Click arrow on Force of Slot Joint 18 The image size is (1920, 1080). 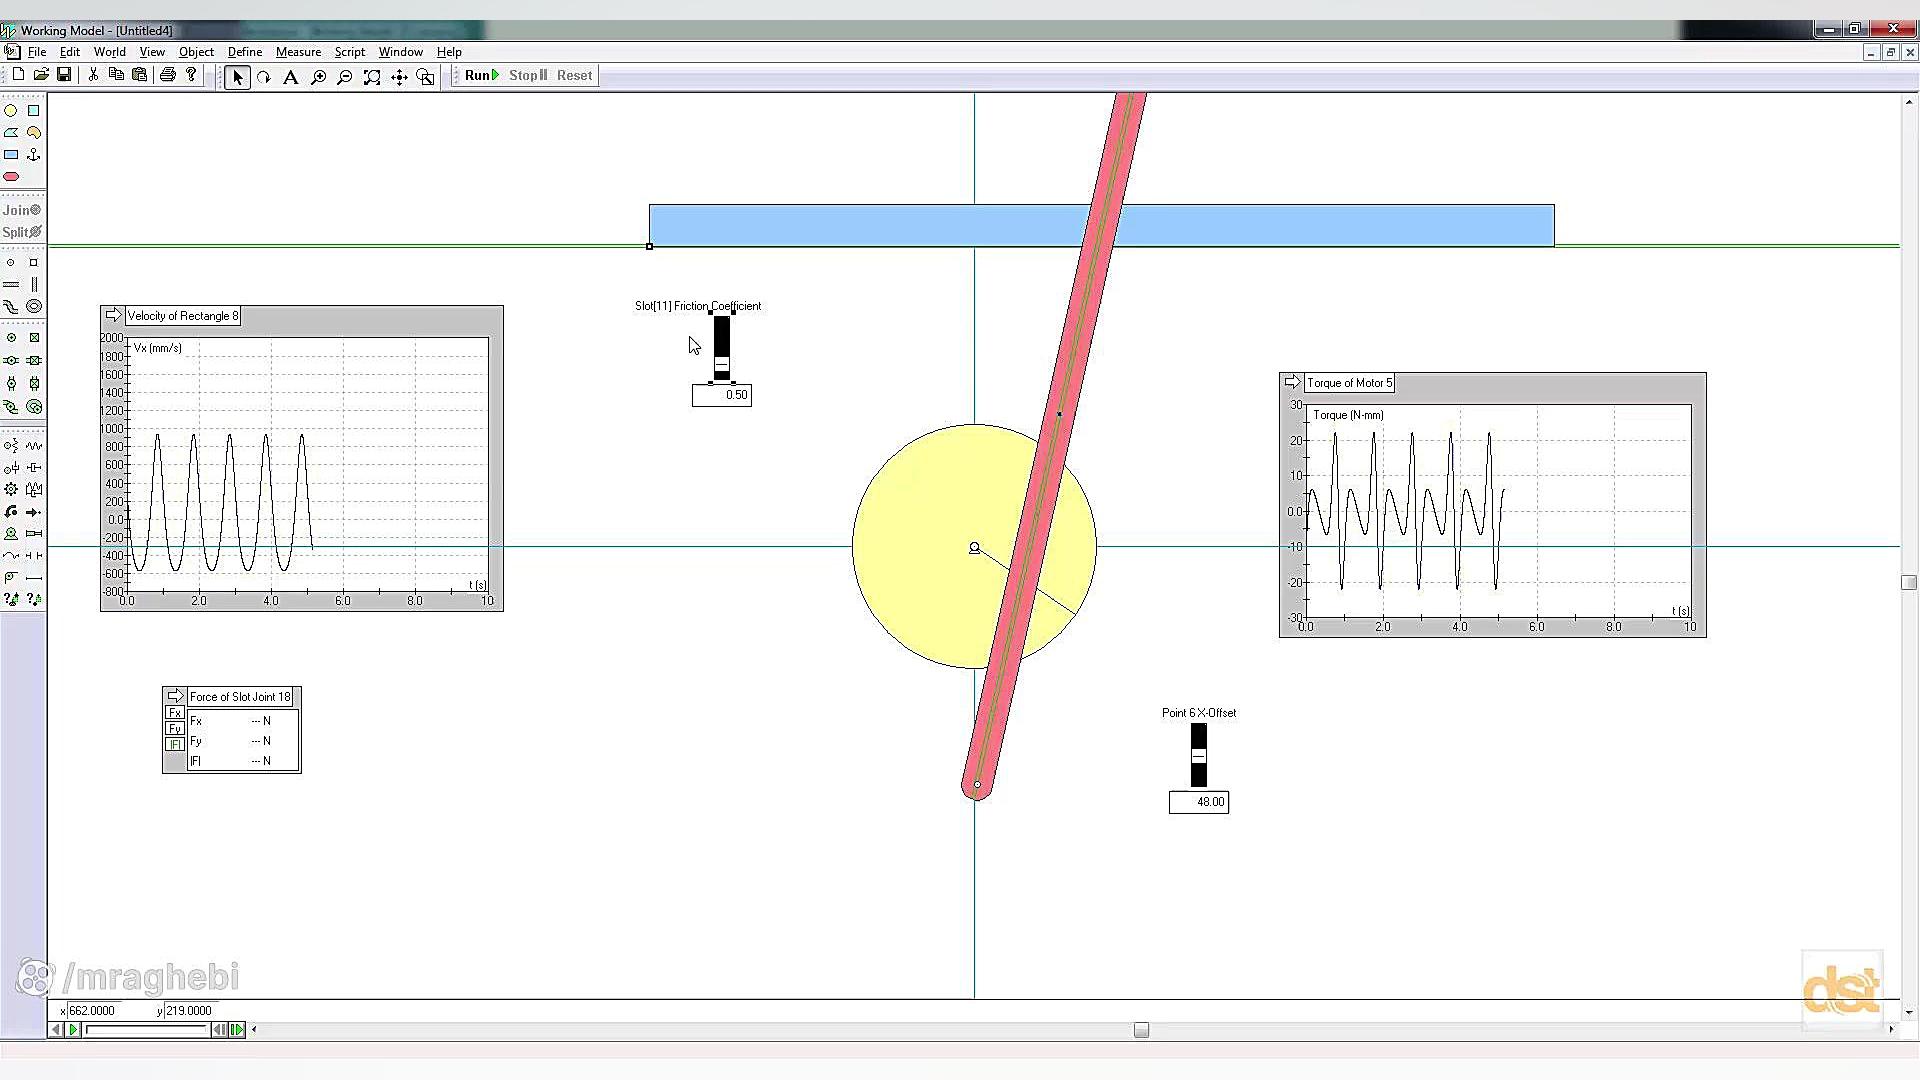175,696
